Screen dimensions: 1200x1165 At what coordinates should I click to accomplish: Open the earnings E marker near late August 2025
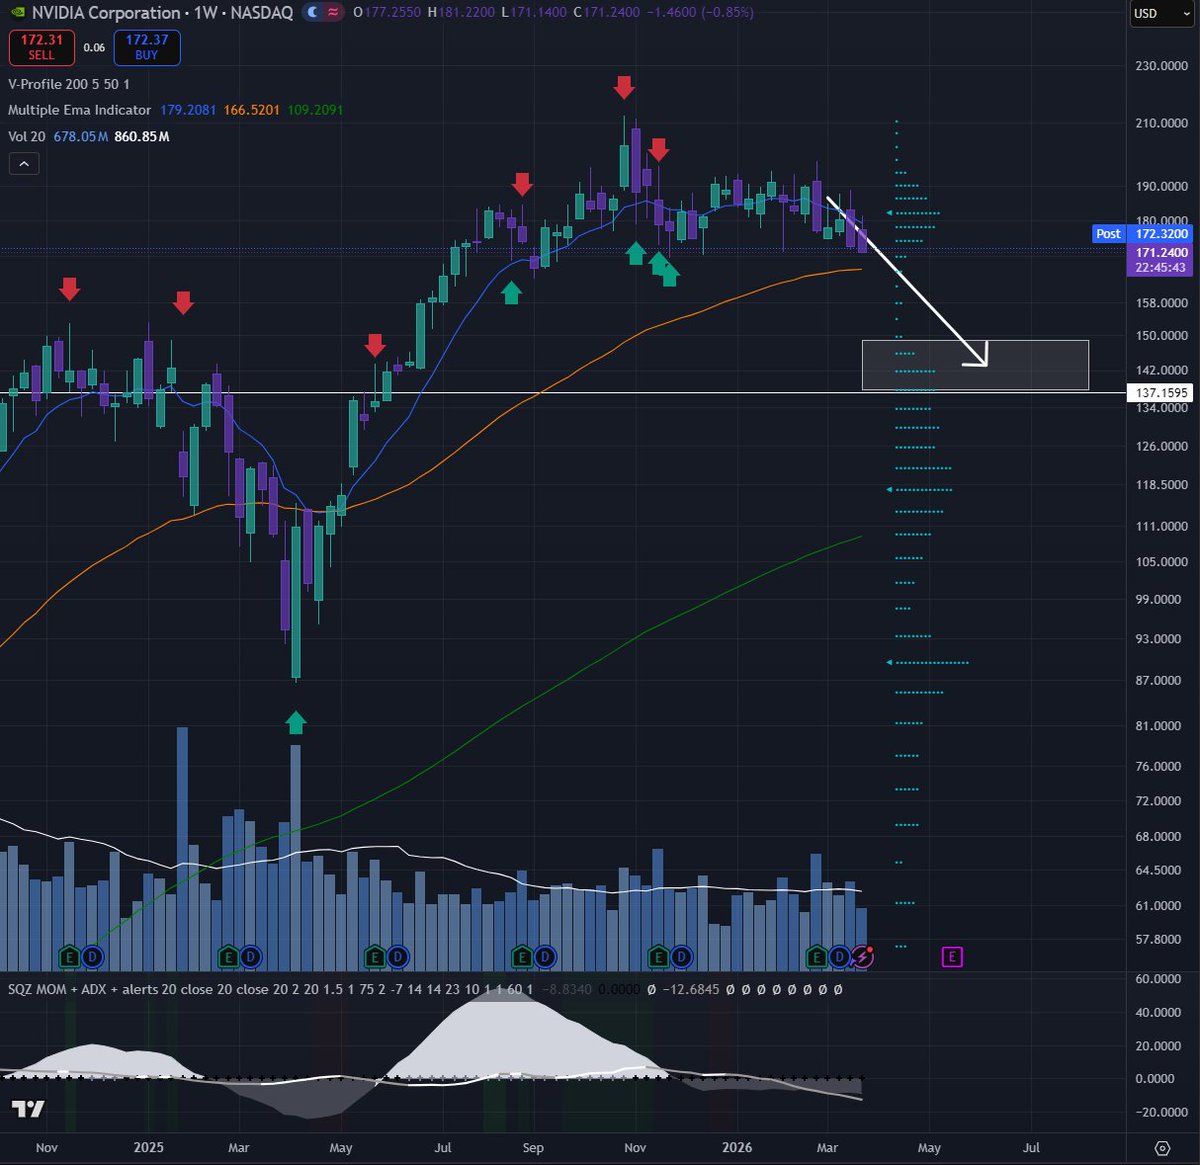click(521, 957)
